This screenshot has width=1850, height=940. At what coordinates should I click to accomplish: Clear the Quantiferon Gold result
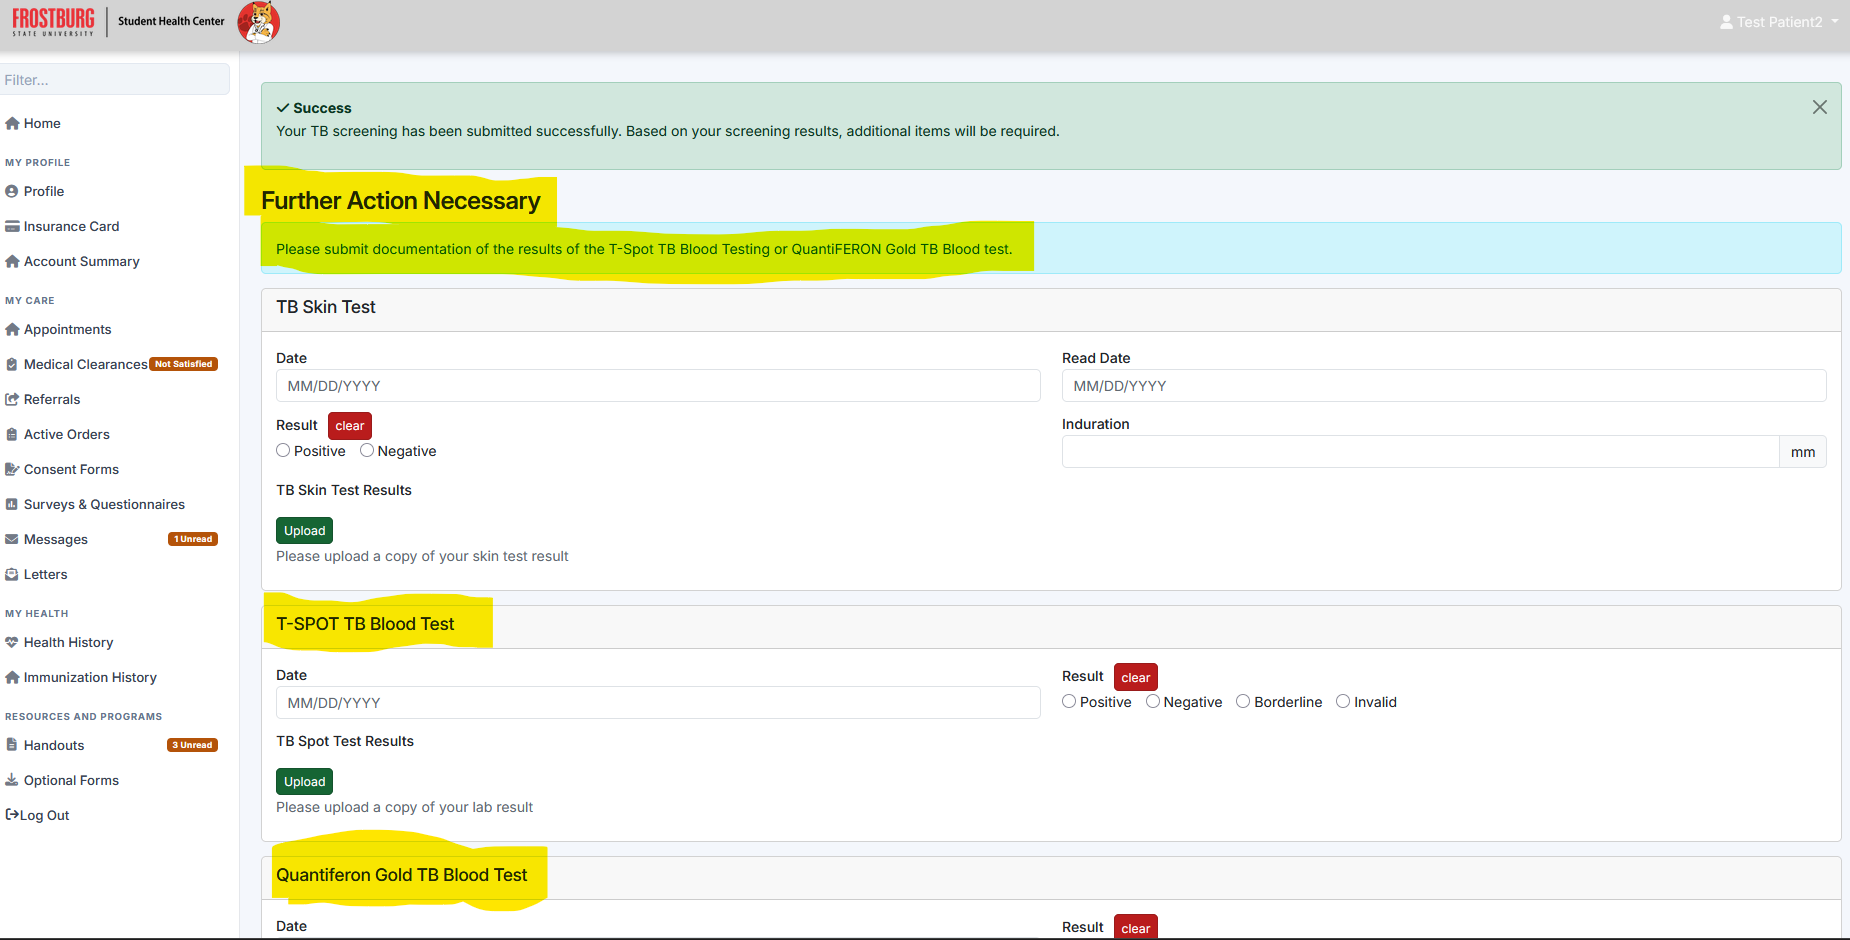[x=1136, y=927]
